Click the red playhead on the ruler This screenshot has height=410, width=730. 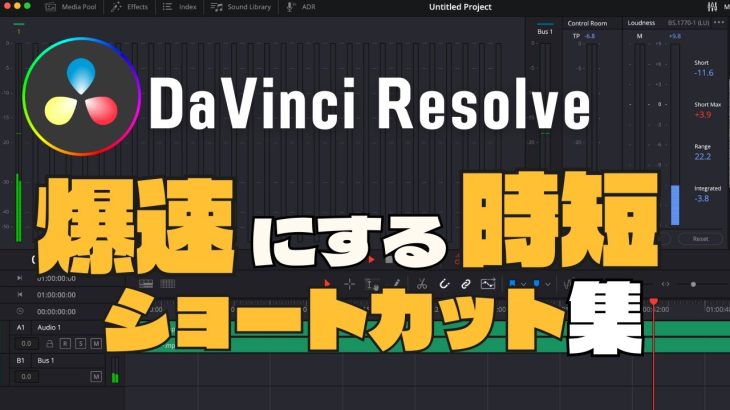point(654,302)
